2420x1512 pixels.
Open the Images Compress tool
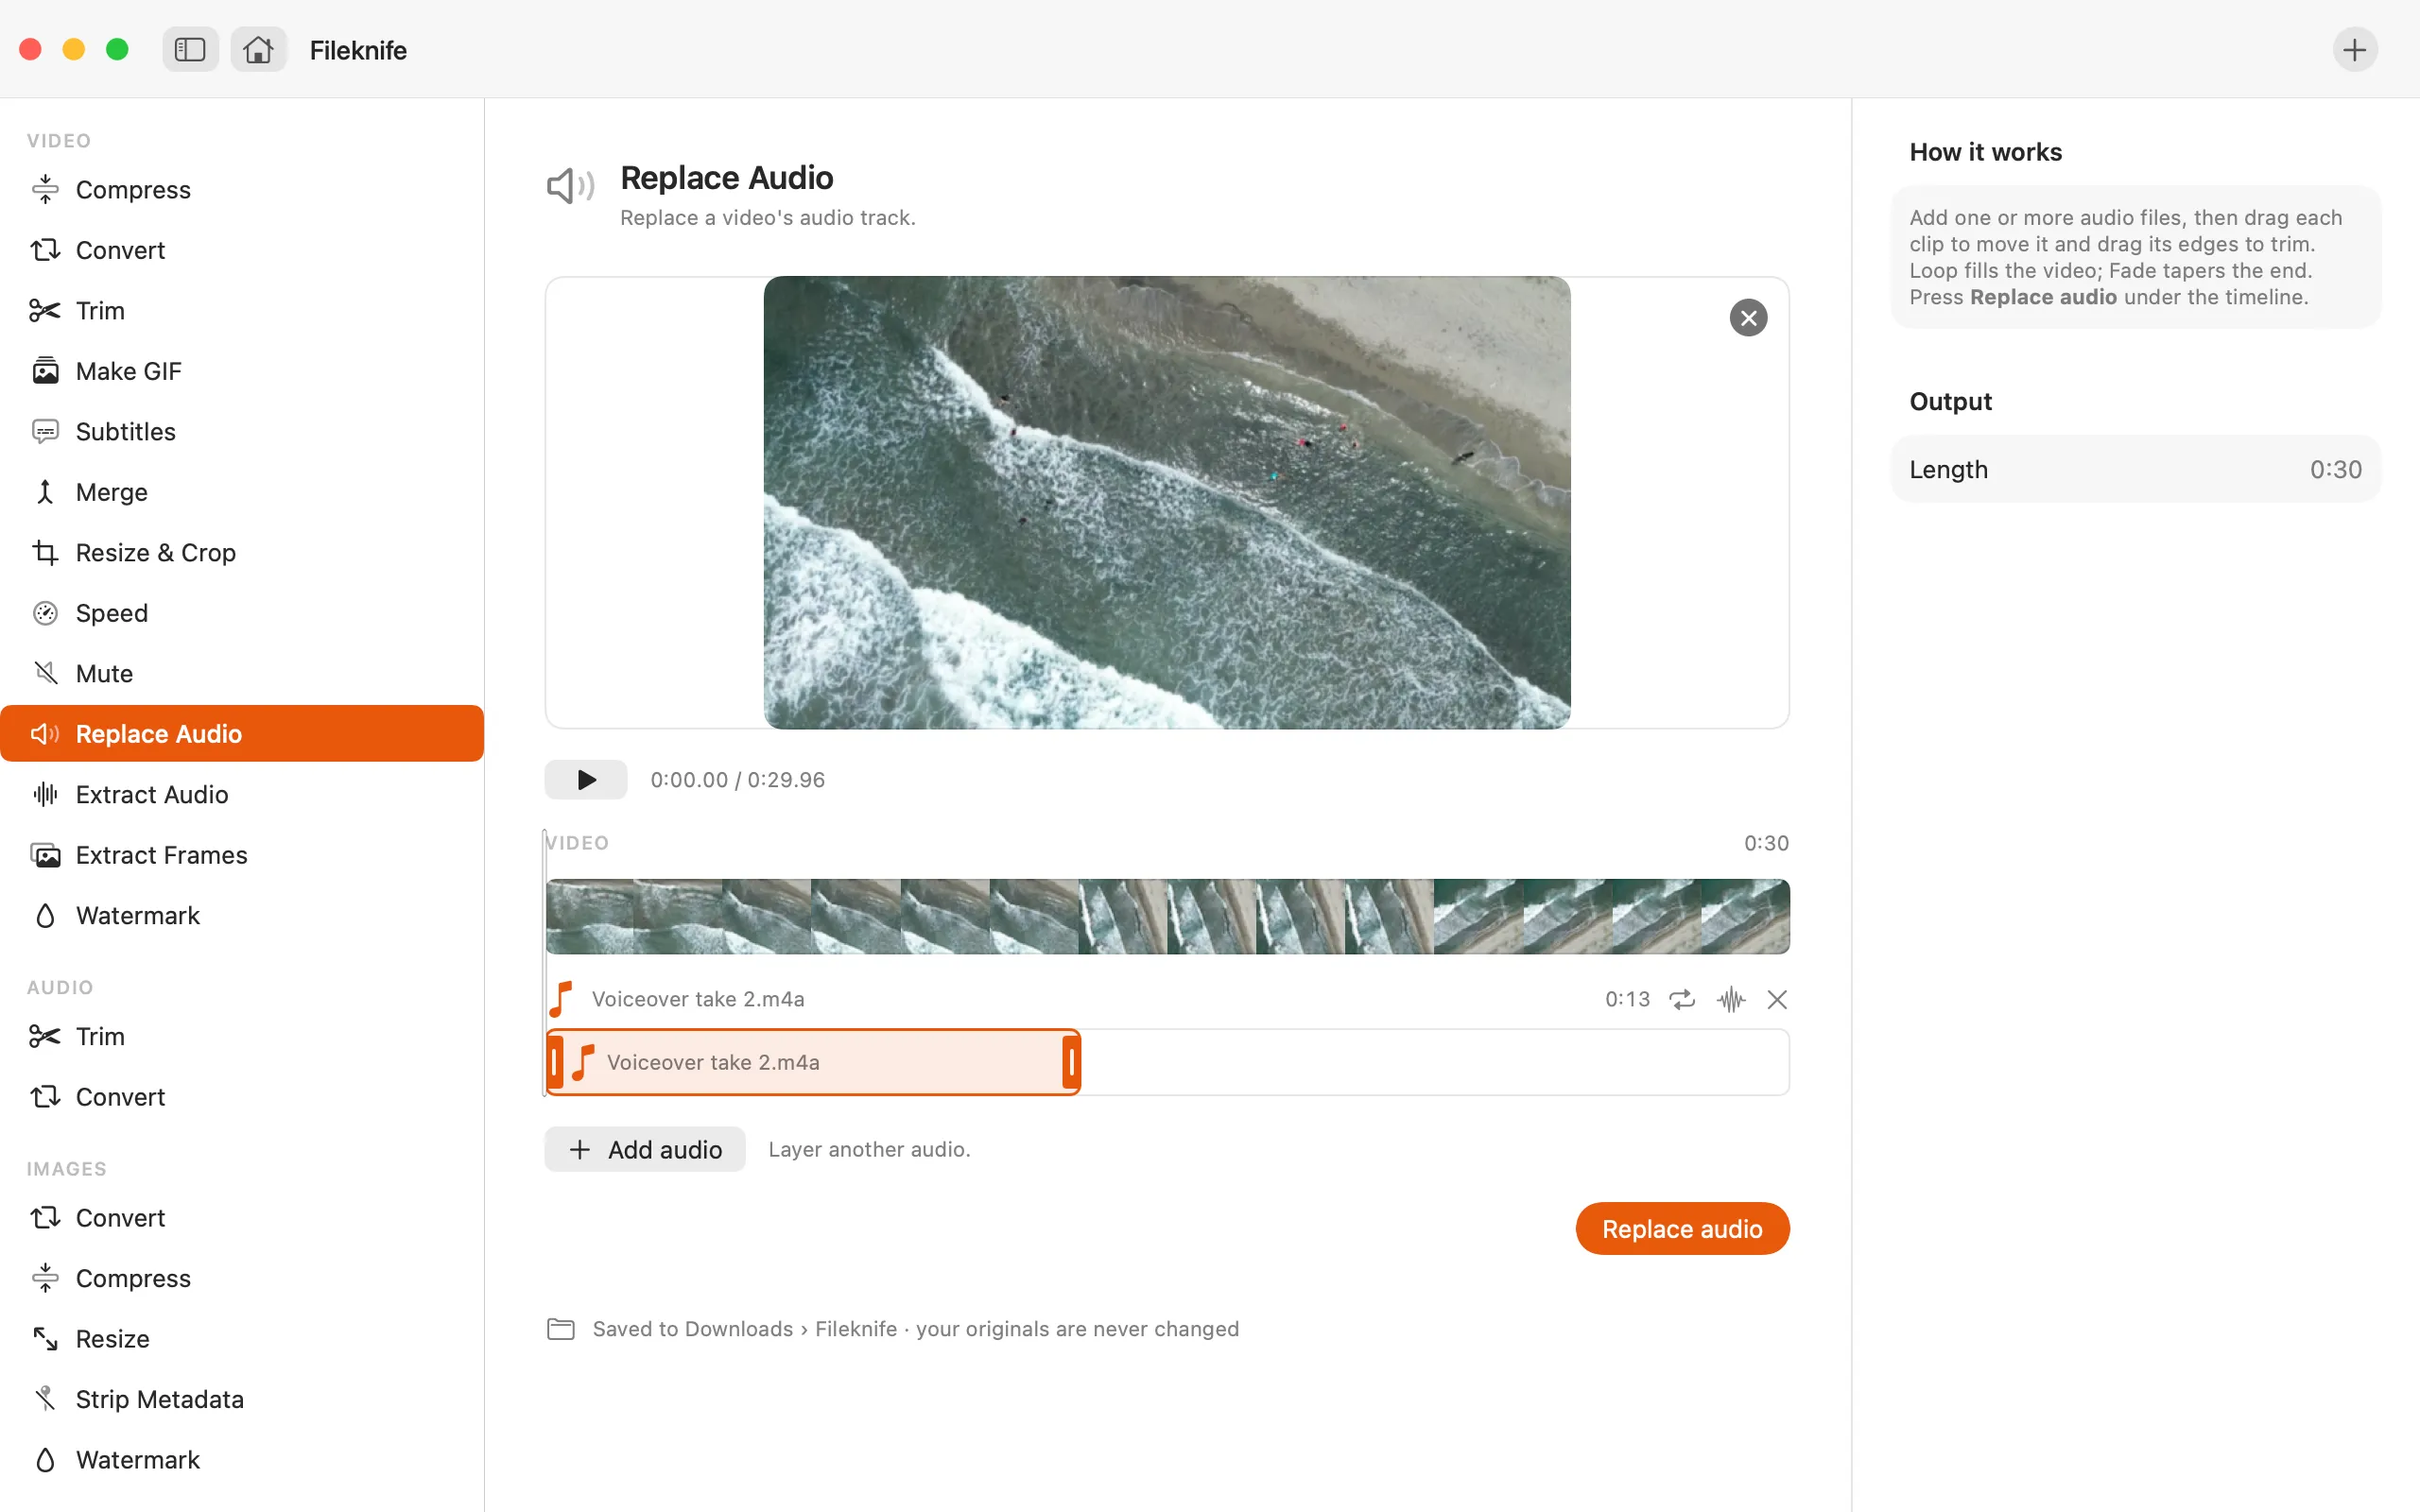(x=242, y=1278)
